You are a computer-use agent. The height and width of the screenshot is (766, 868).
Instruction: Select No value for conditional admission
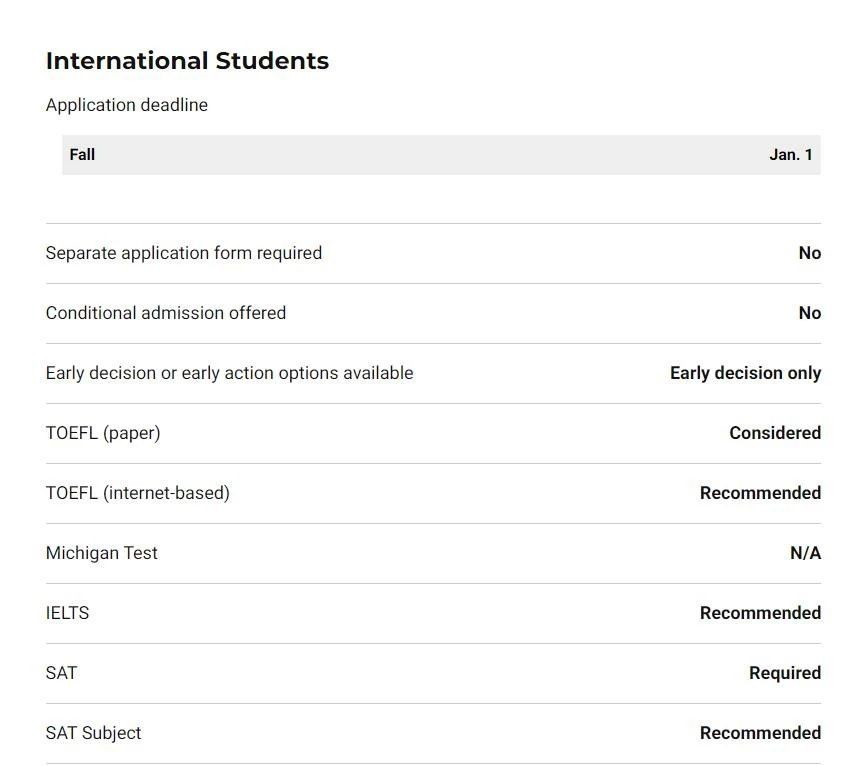pos(809,313)
